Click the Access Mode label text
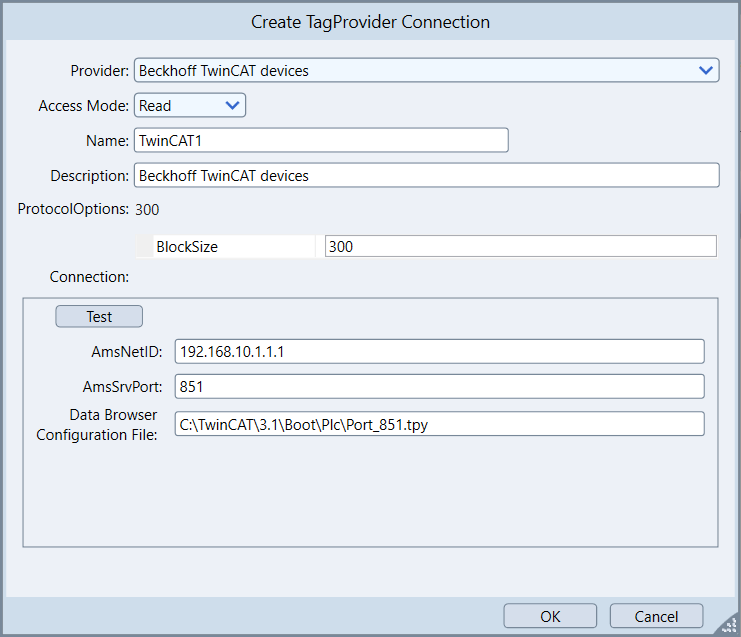Image resolution: width=741 pixels, height=637 pixels. pyautogui.click(x=84, y=105)
